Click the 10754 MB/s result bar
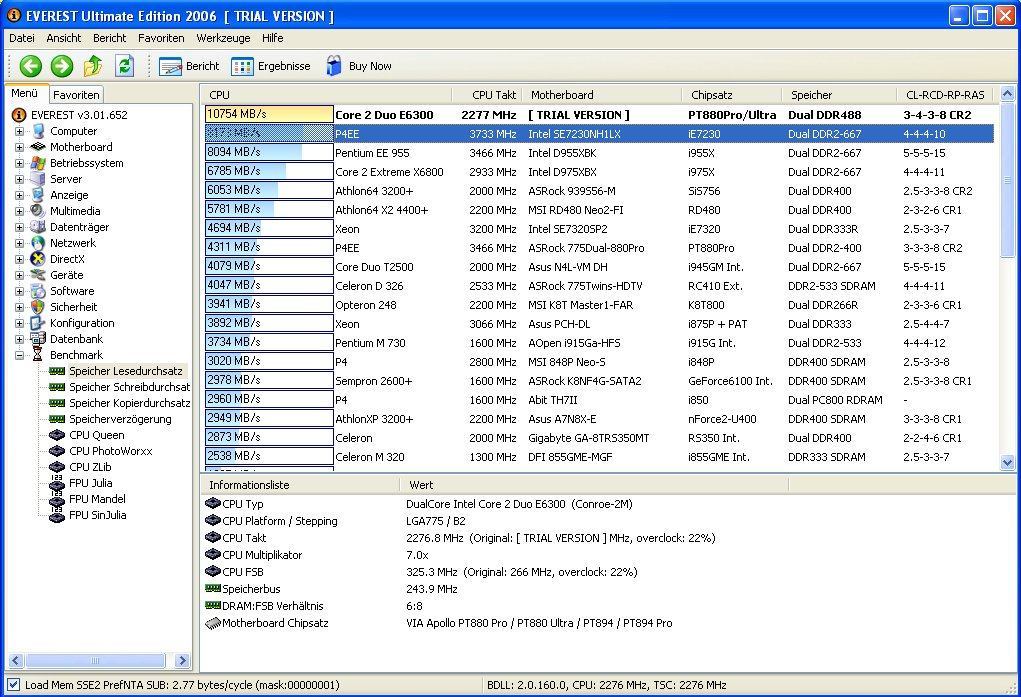This screenshot has width=1021, height=697. tap(269, 114)
